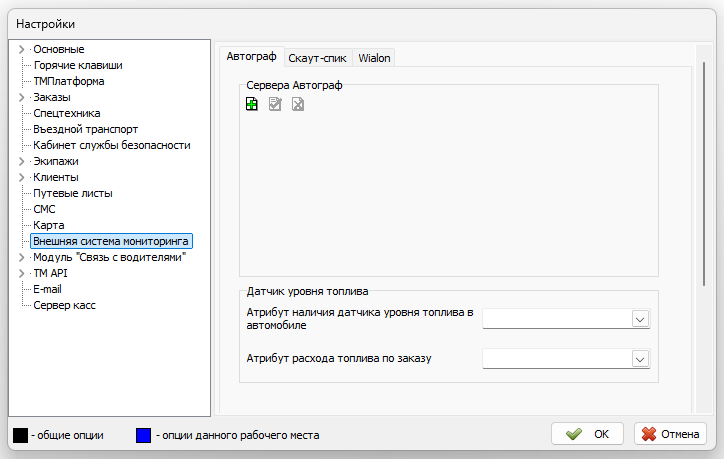
Task: Select Основные in settings tree
Action: 59,49
